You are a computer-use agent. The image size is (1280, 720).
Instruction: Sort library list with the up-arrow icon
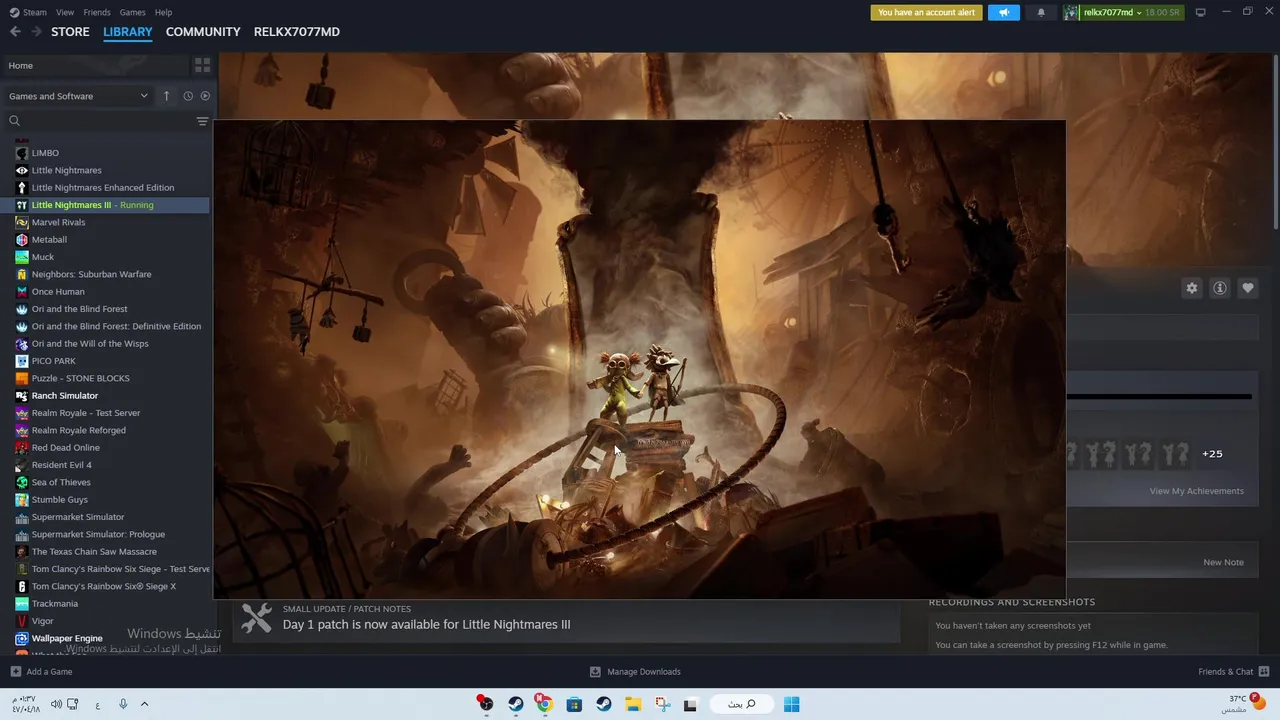click(166, 96)
